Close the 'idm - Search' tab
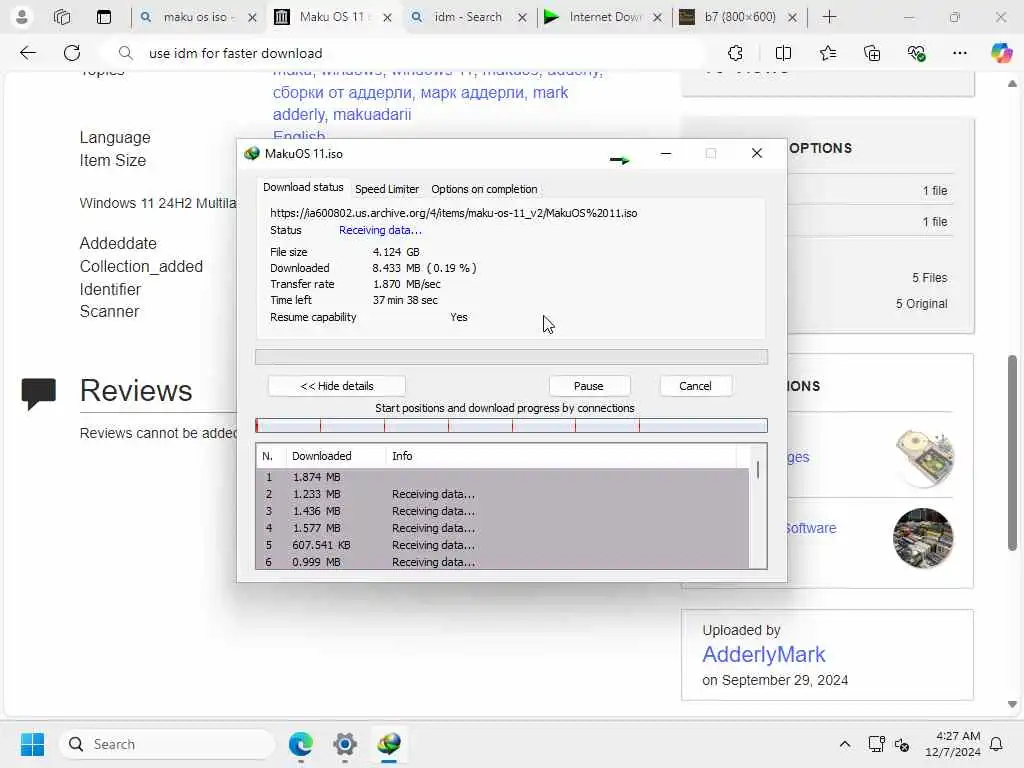 (522, 18)
